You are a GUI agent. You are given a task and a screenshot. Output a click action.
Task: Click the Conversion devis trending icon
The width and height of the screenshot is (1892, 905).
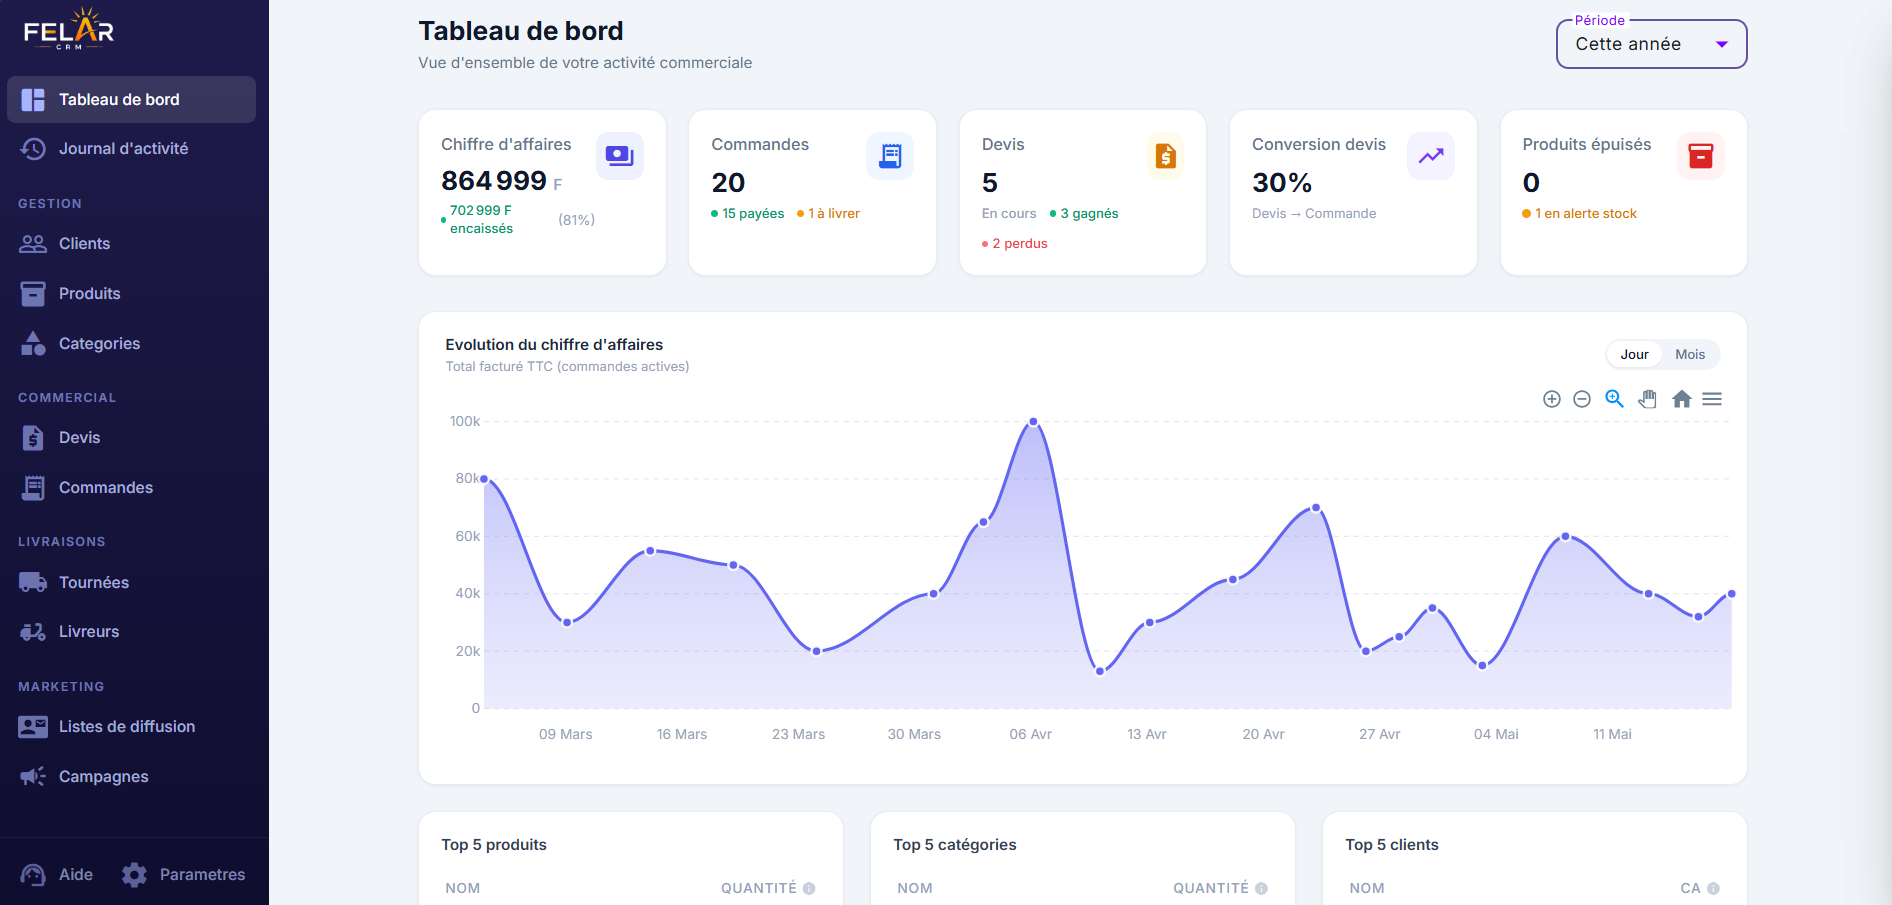point(1431,156)
